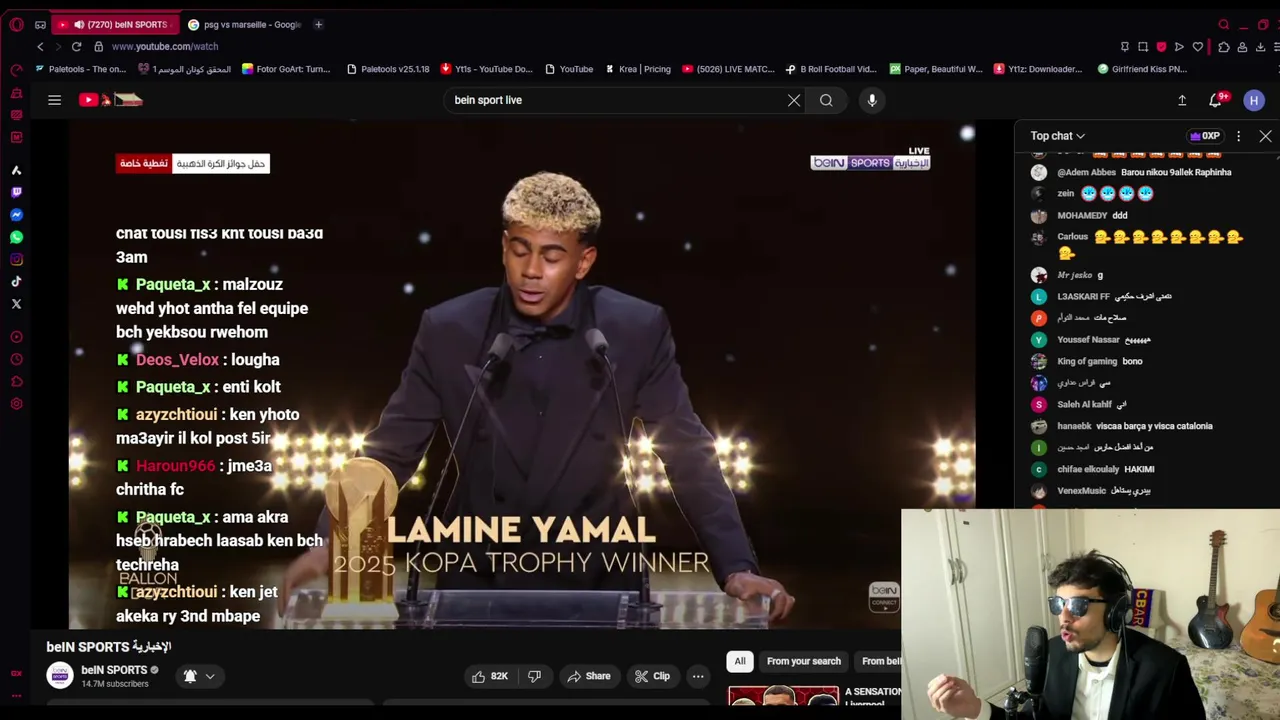
Task: Open the A SENSATION recommended video thumbnail
Action: pos(784,696)
